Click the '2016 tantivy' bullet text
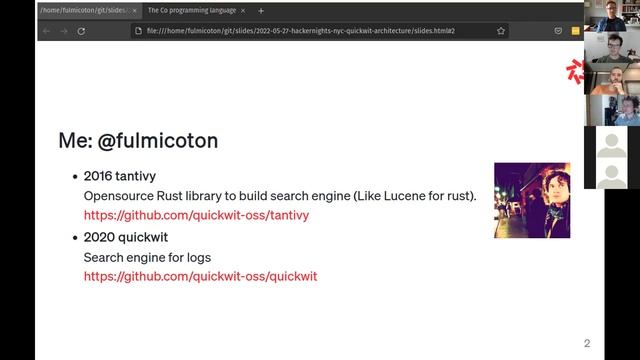This screenshot has width=640, height=360. (x=120, y=176)
